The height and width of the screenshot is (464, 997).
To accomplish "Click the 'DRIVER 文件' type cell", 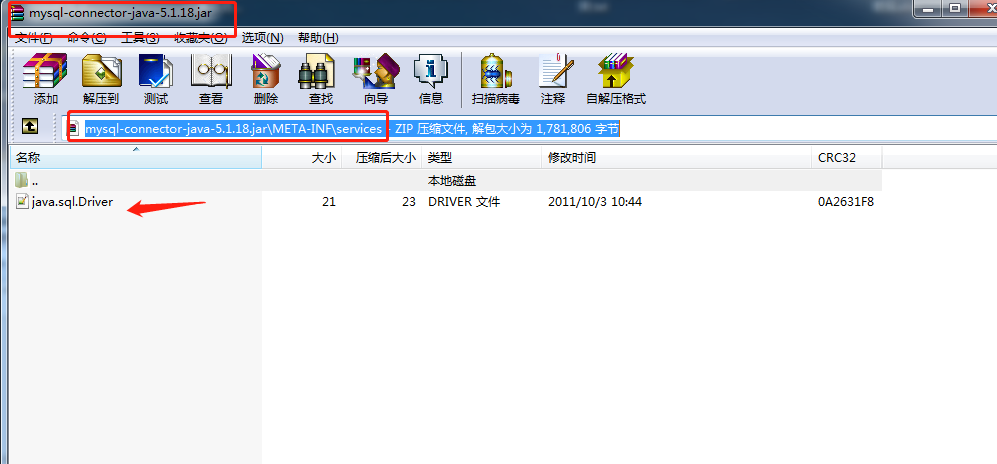I will click(464, 202).
